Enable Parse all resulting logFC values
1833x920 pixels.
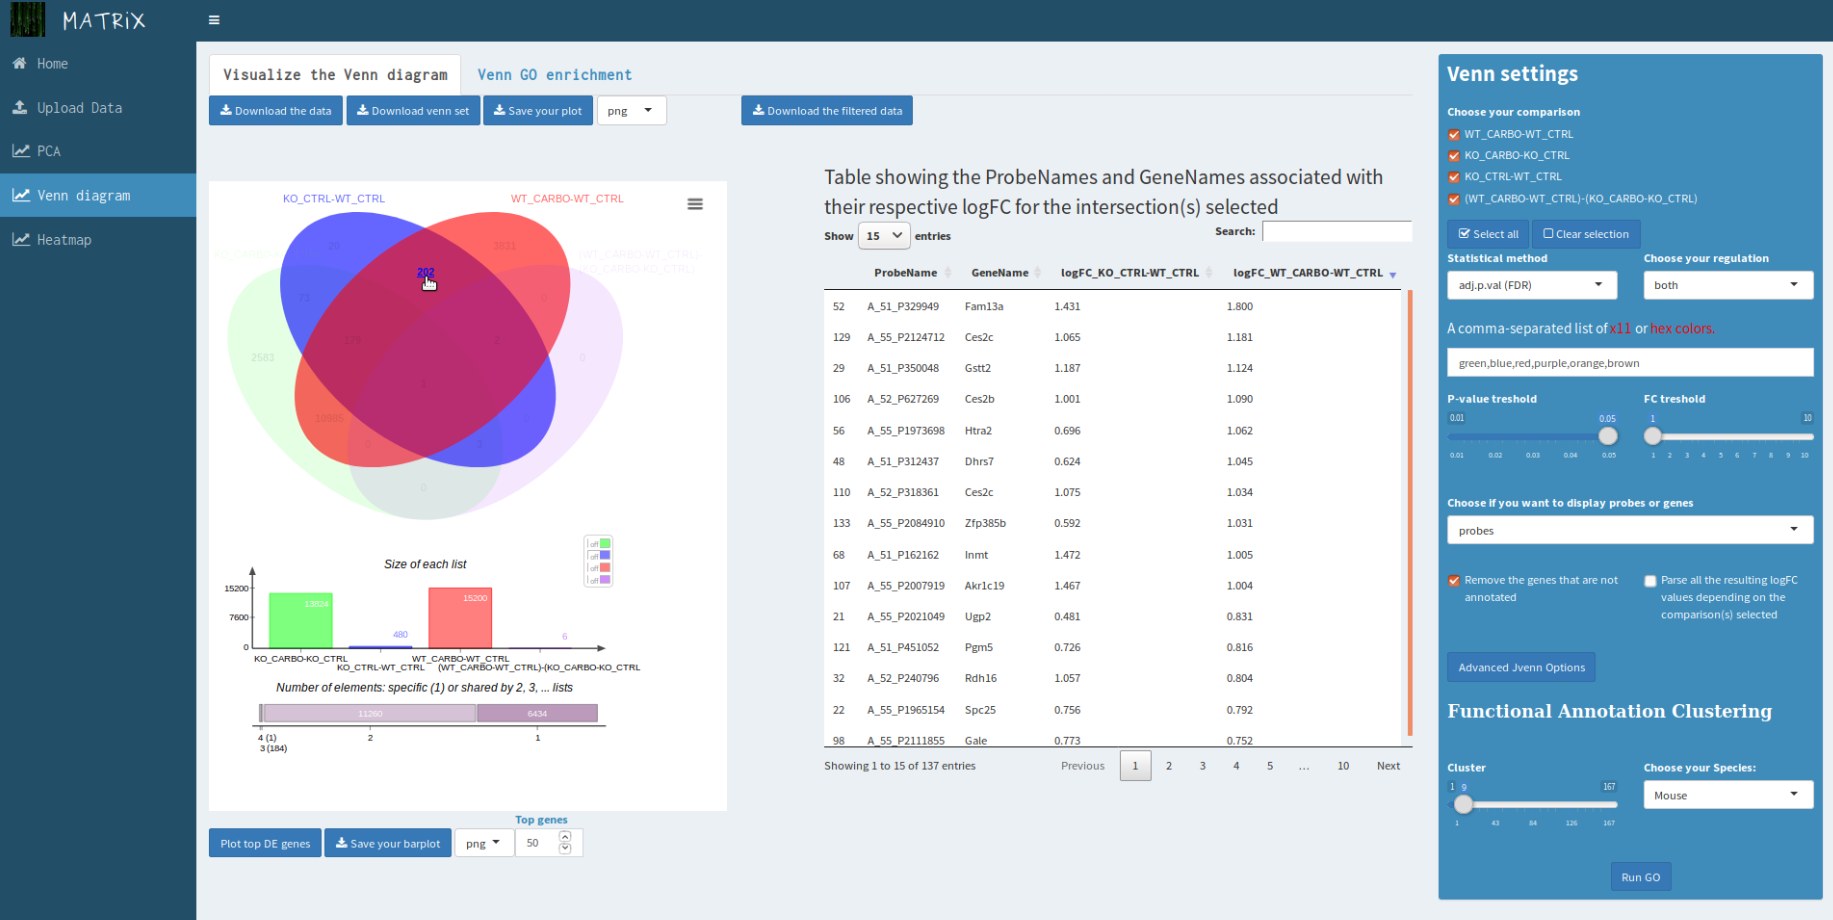pyautogui.click(x=1650, y=581)
